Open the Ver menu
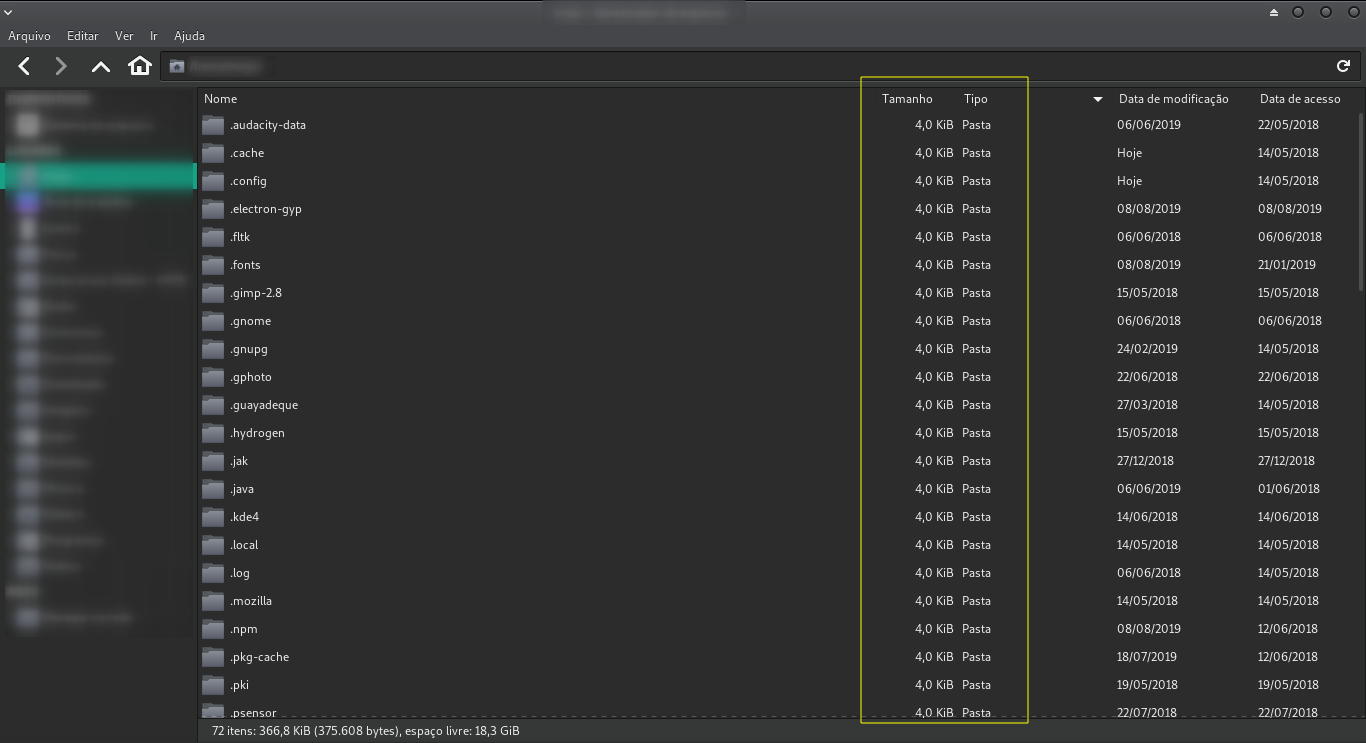 124,36
